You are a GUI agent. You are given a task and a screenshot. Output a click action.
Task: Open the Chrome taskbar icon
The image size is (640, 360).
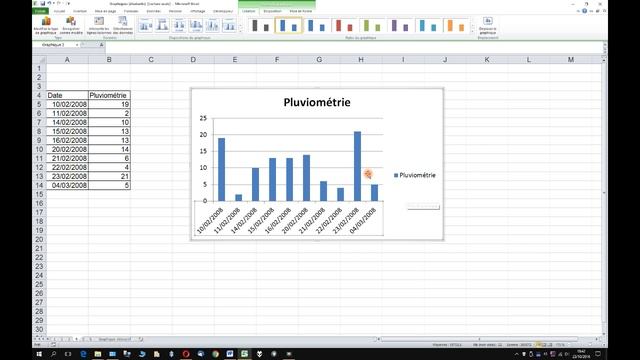pyautogui.click(x=215, y=354)
